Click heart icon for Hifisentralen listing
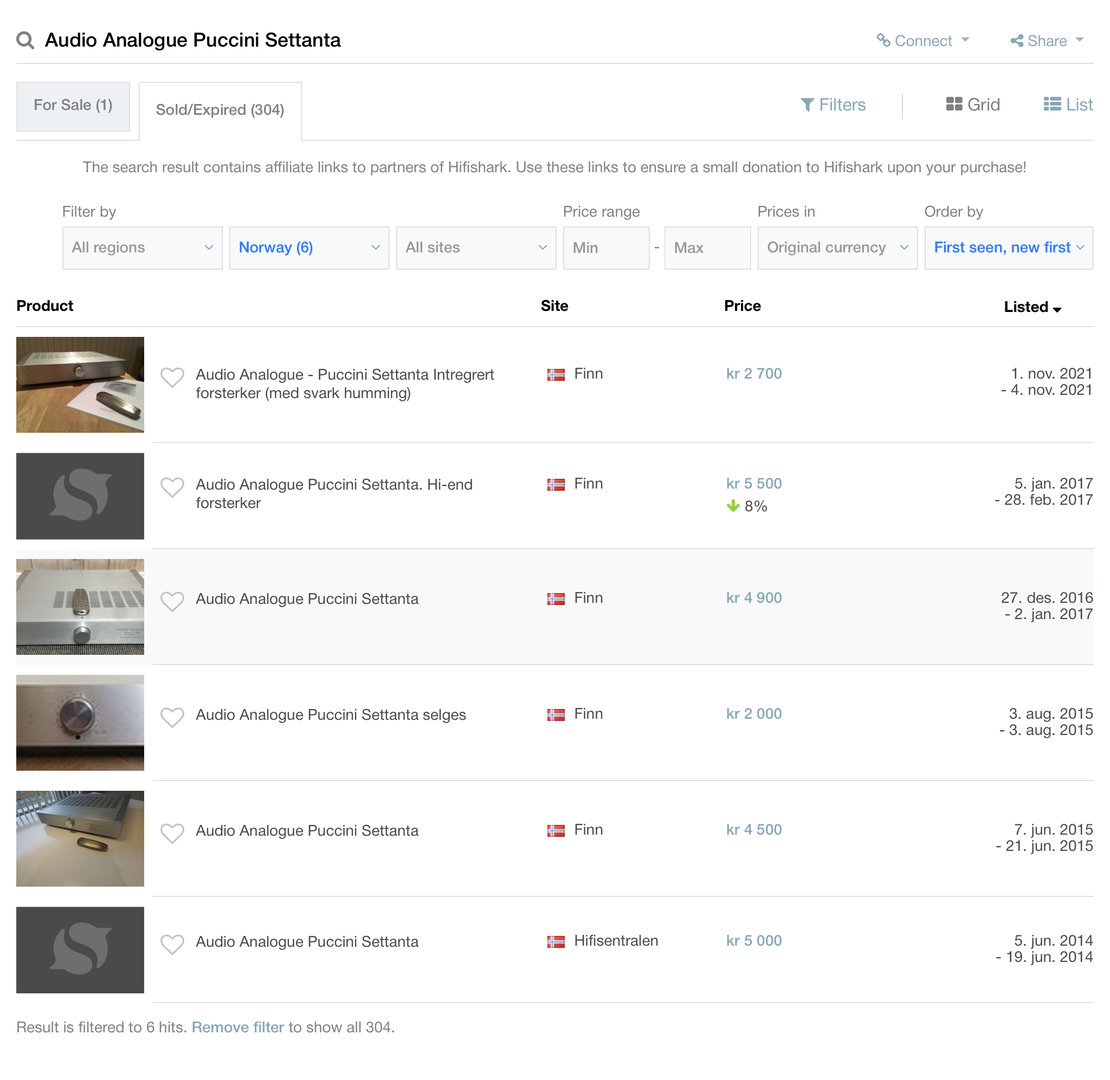Screen dimensions: 1110x1080 [x=172, y=944]
